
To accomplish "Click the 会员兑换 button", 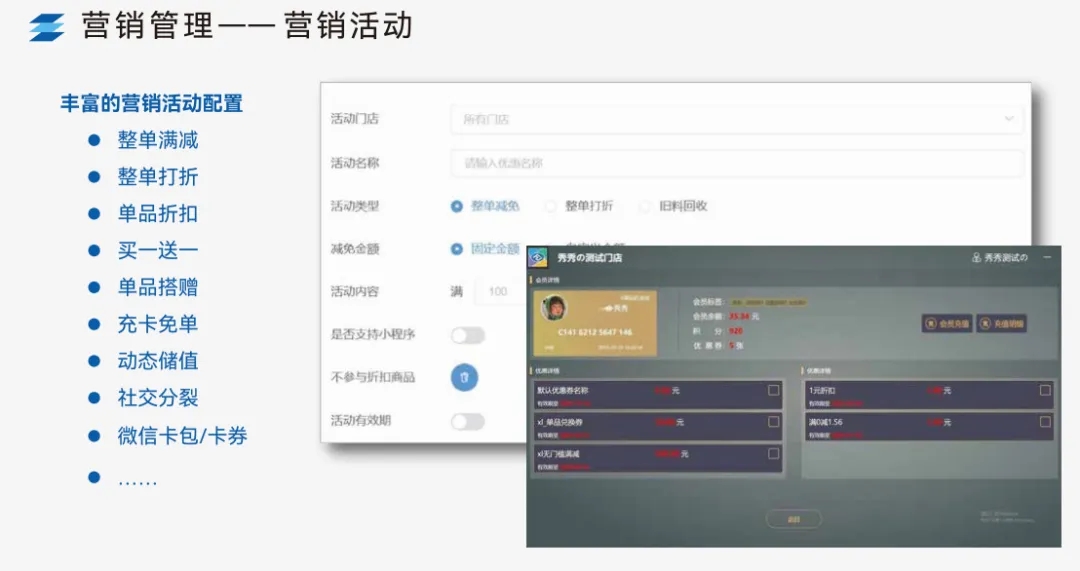I will click(946, 323).
